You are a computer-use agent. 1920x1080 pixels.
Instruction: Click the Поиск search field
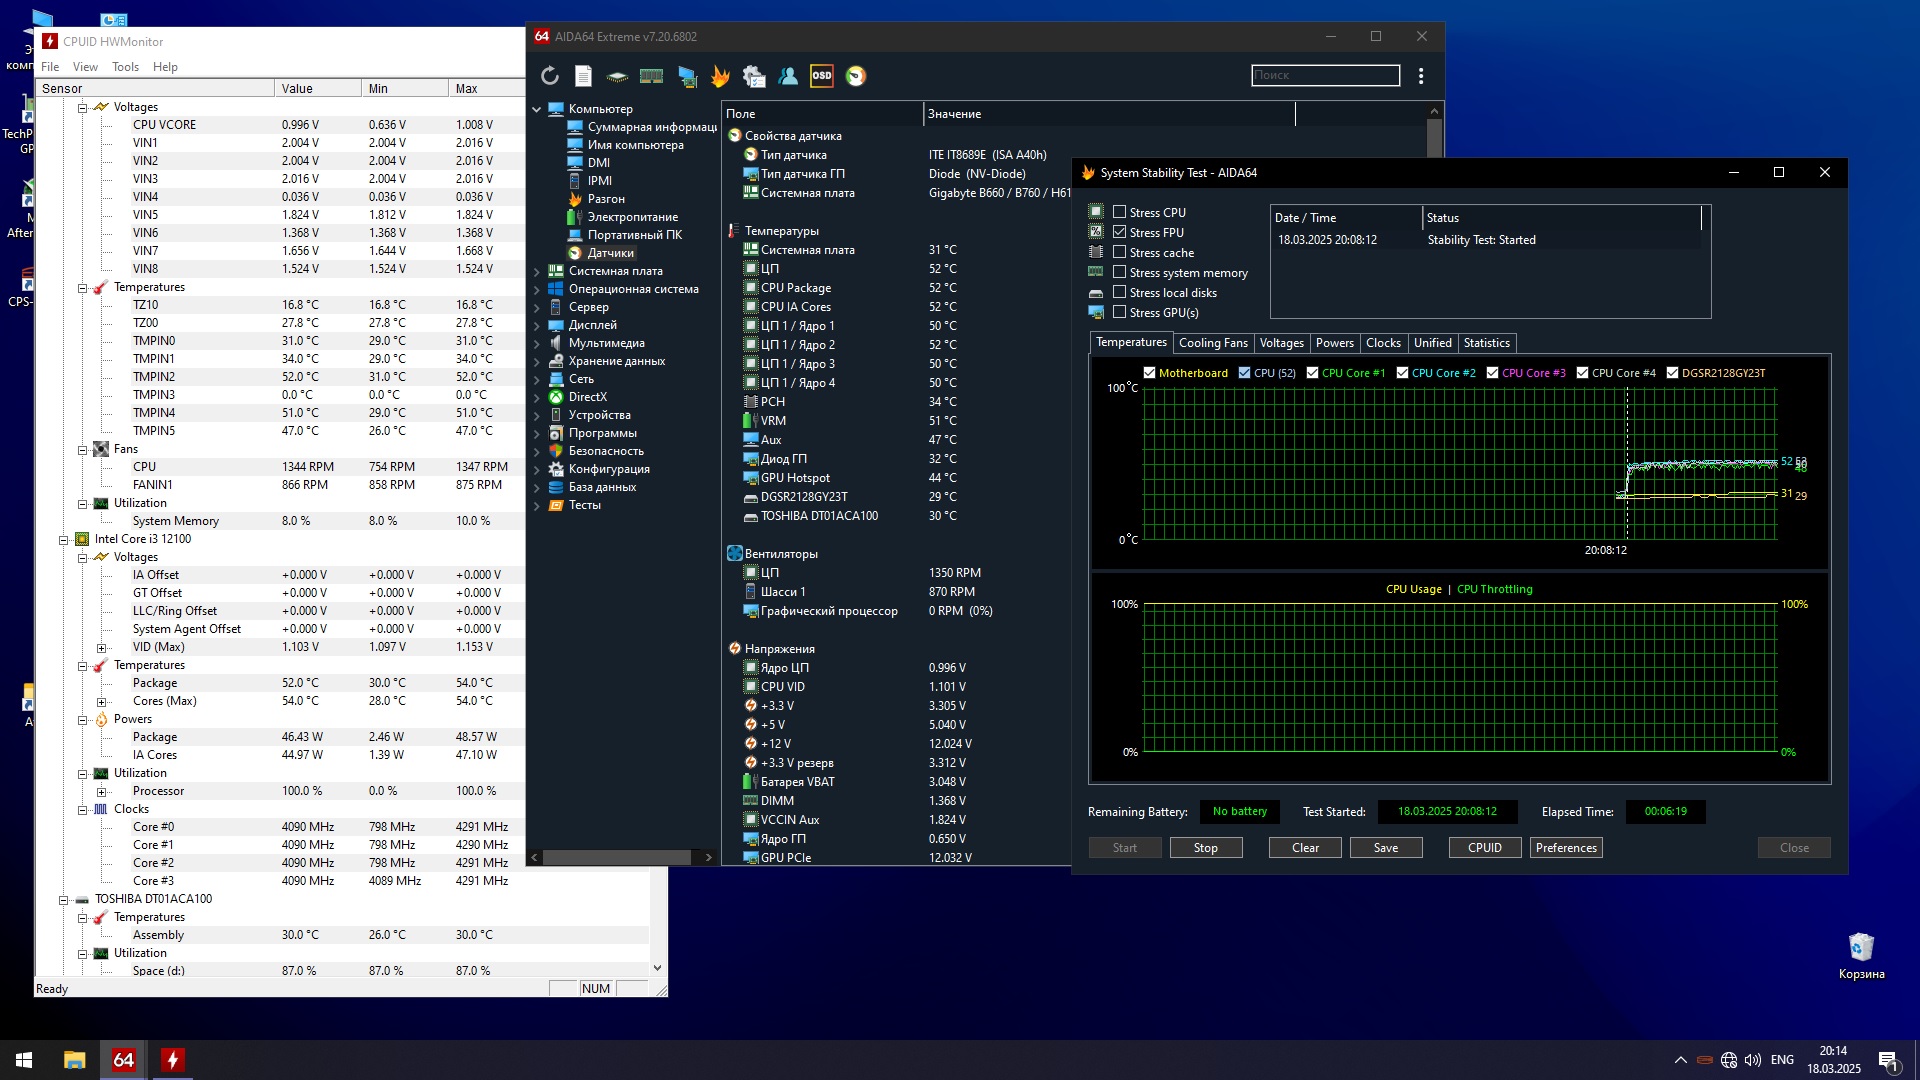pos(1324,75)
